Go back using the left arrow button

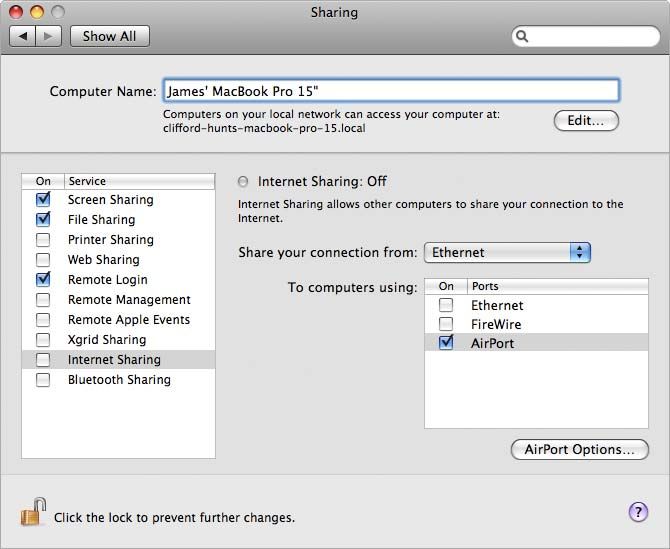point(22,36)
